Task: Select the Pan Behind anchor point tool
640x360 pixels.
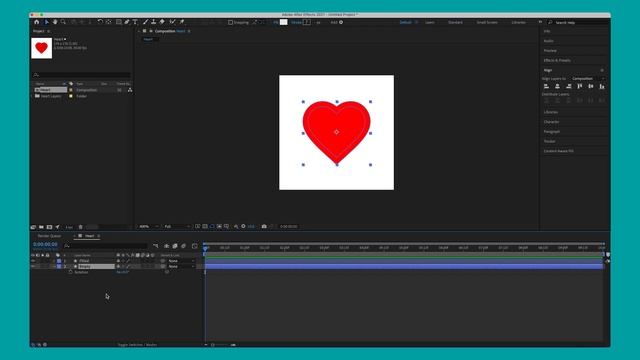Action: (109, 22)
